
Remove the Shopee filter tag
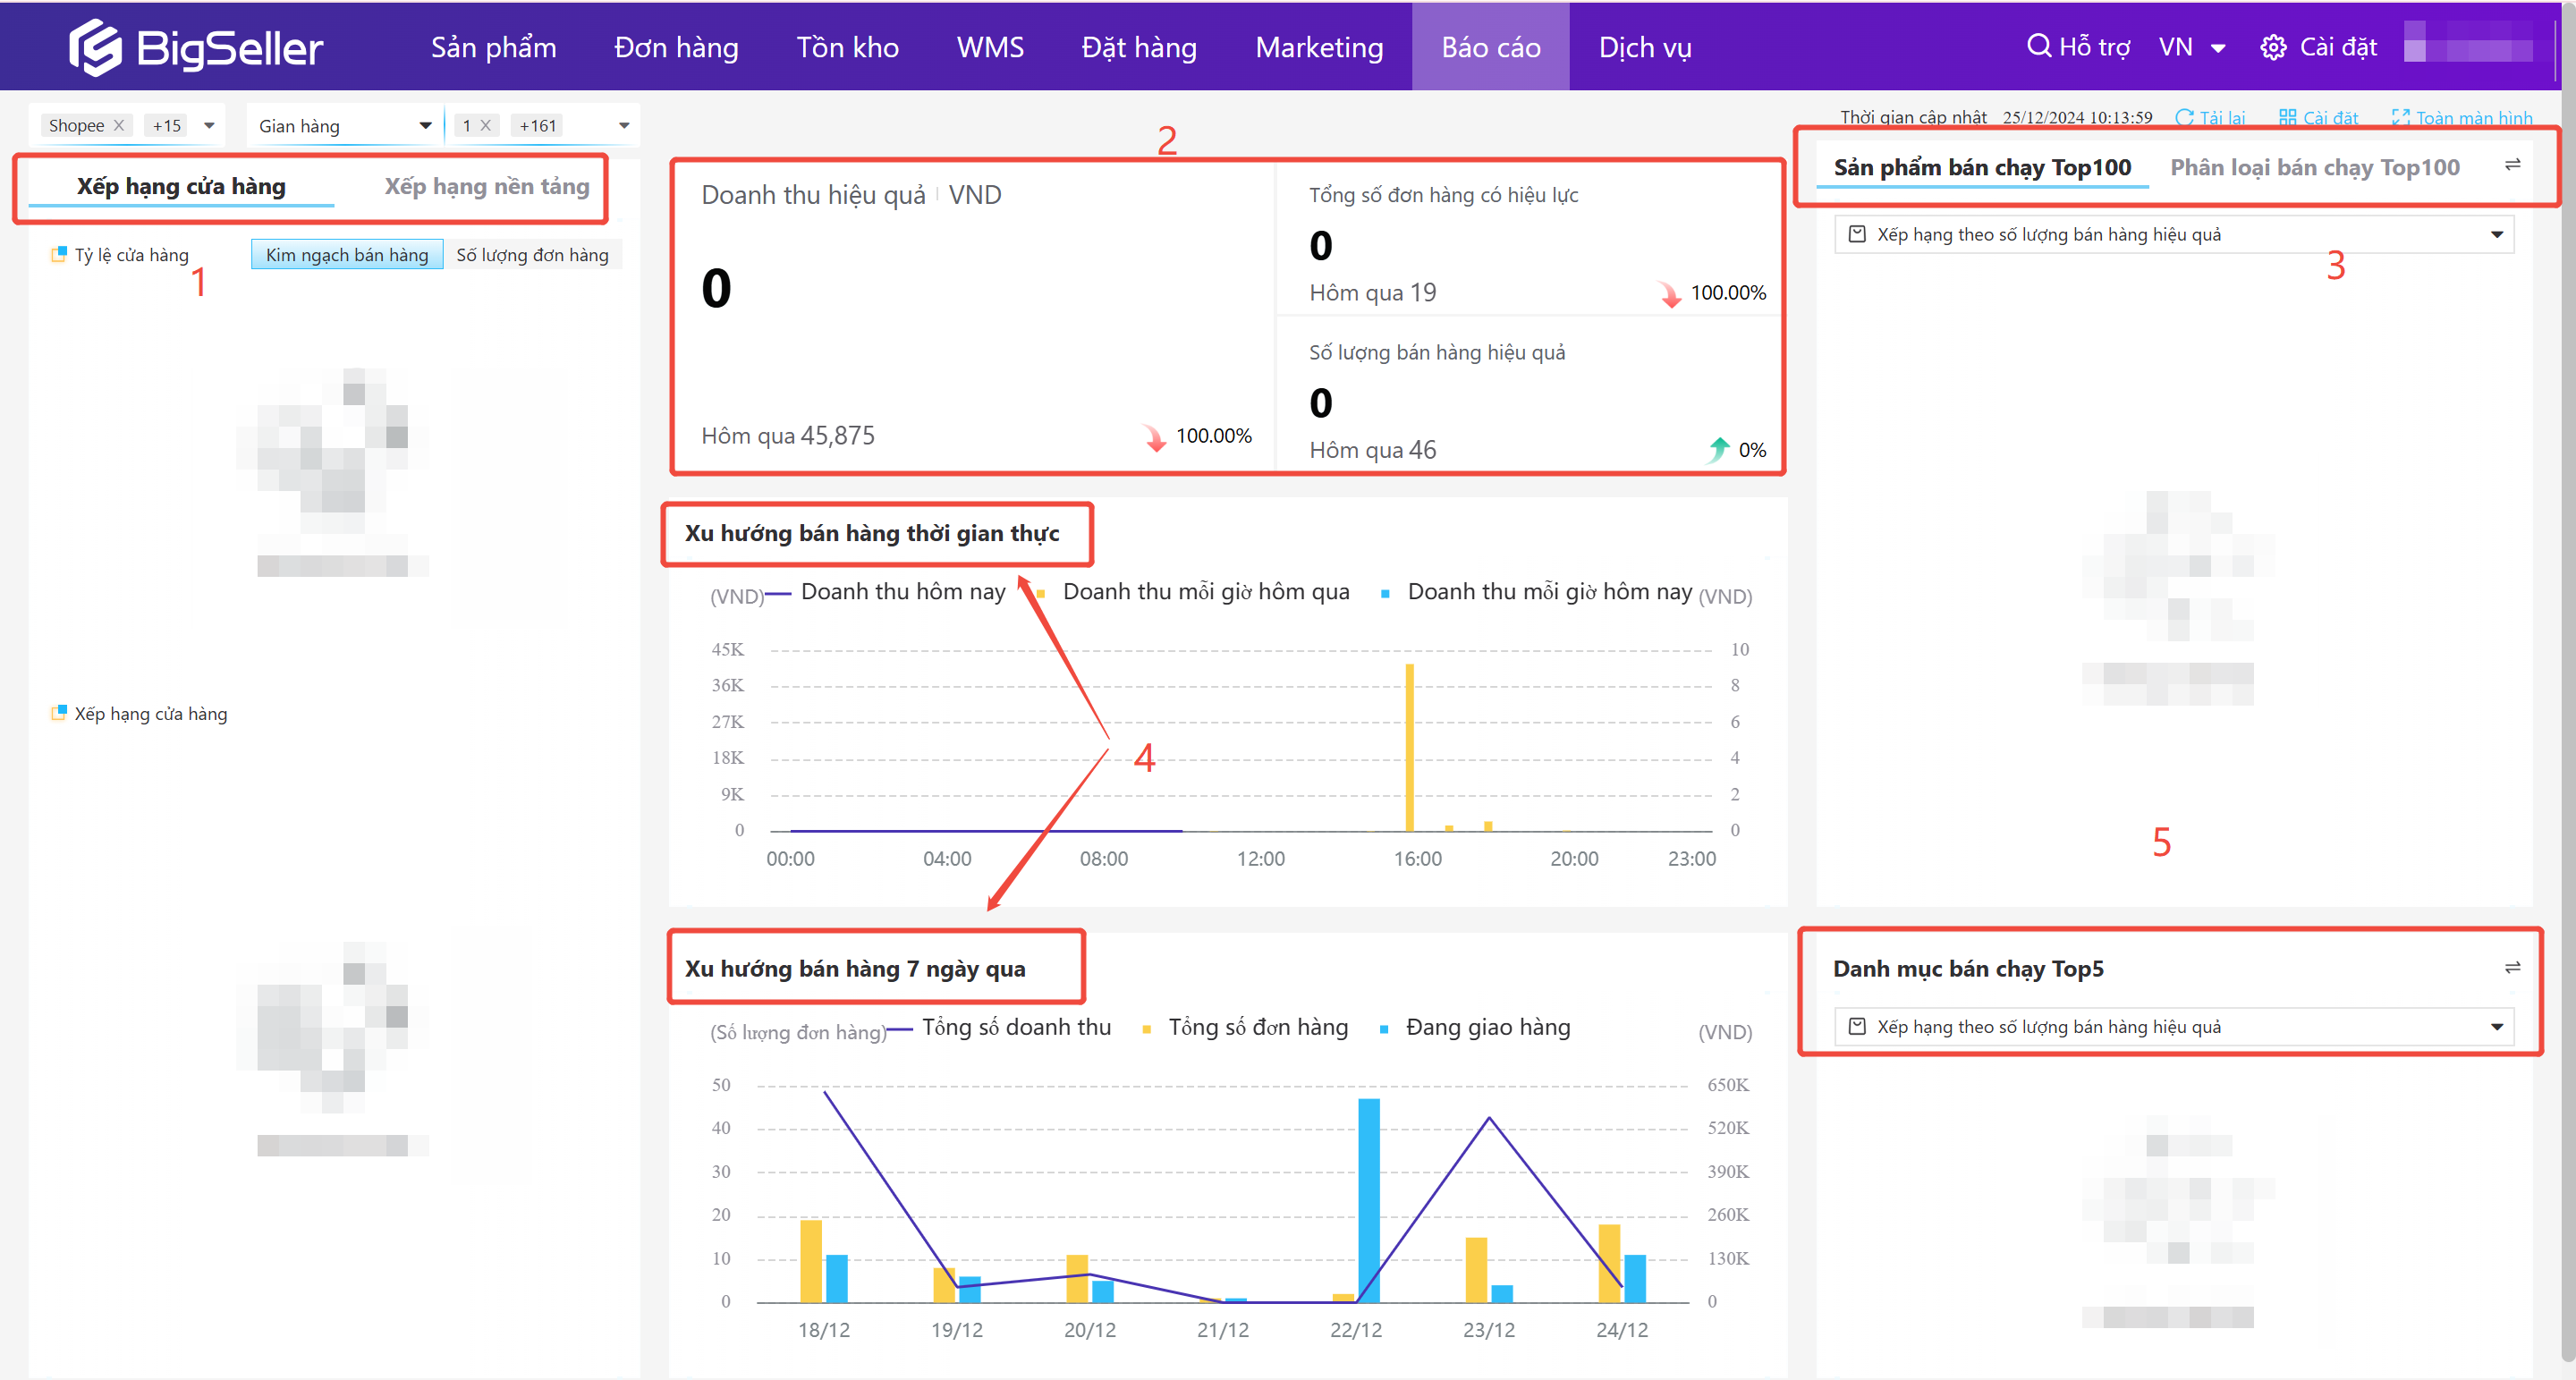[x=119, y=125]
